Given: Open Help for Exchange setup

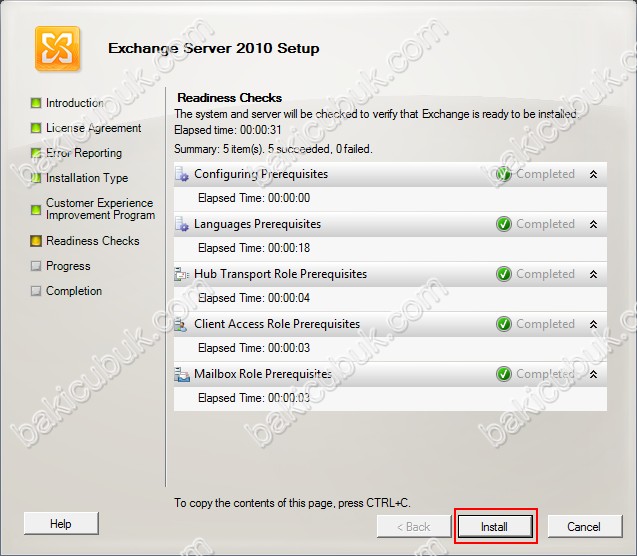Looking at the screenshot, I should pos(61,524).
